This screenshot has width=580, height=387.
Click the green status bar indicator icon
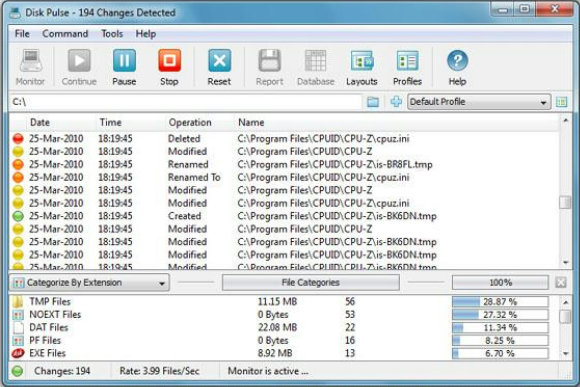[x=17, y=371]
